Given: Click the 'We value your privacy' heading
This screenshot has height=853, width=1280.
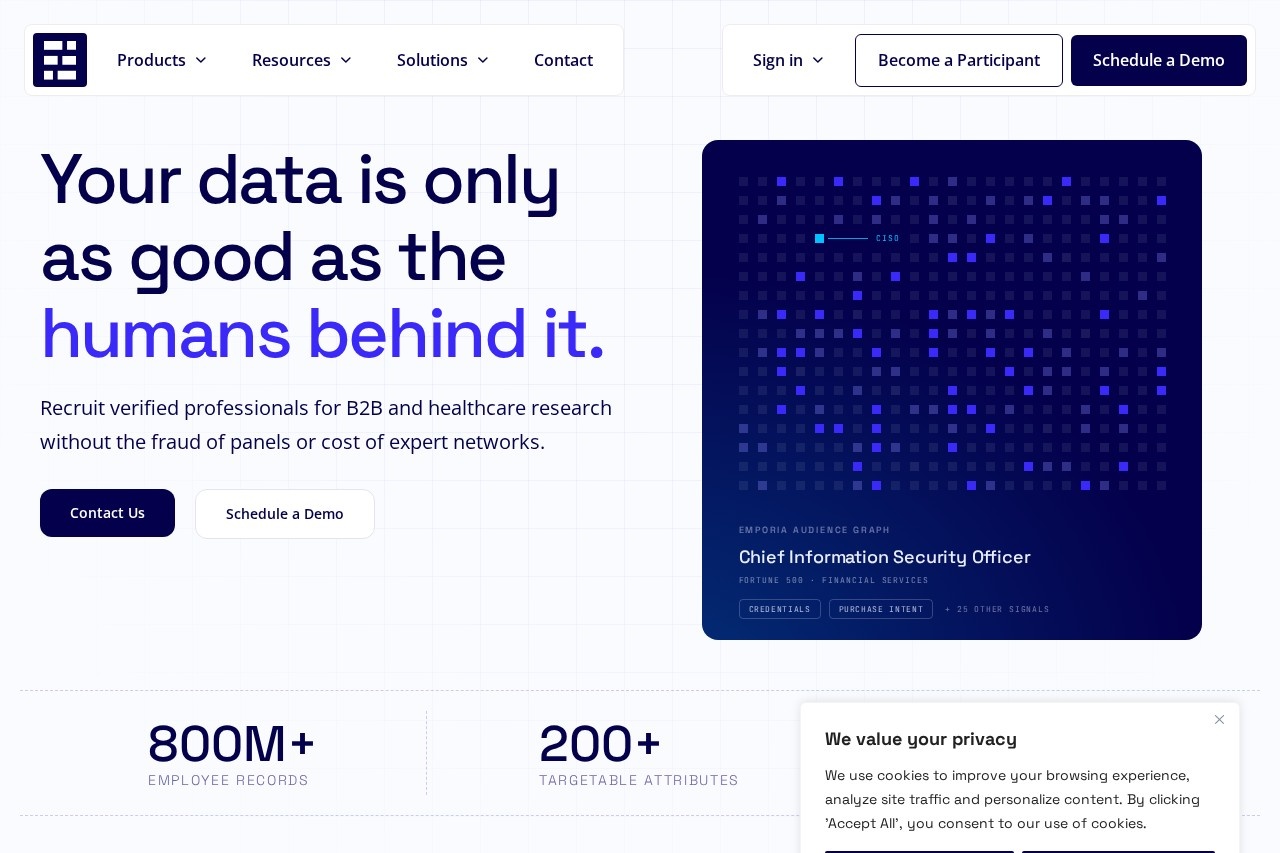Looking at the screenshot, I should point(921,739).
